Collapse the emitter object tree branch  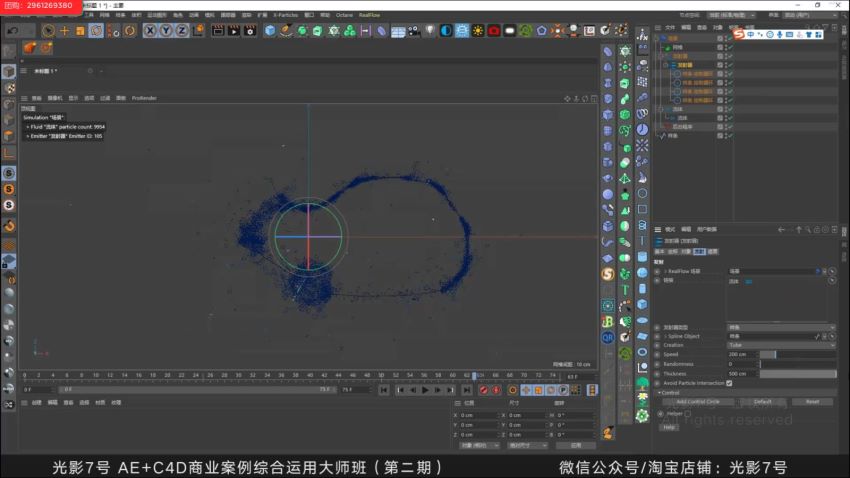click(666, 65)
